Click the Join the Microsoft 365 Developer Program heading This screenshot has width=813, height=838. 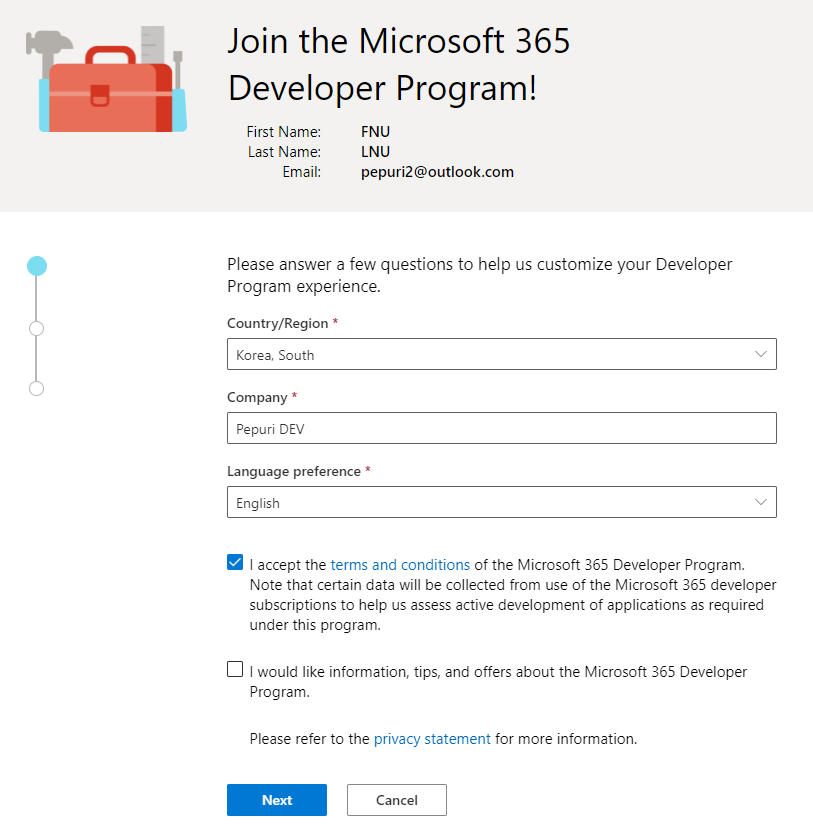coord(399,64)
